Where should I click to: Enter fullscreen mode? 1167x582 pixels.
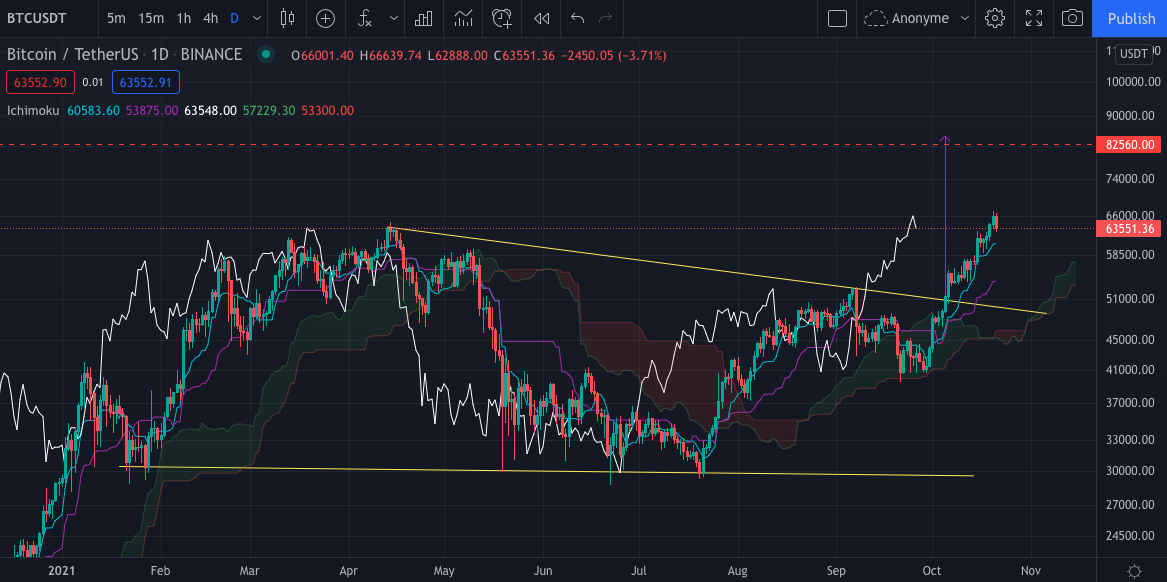[x=1033, y=18]
